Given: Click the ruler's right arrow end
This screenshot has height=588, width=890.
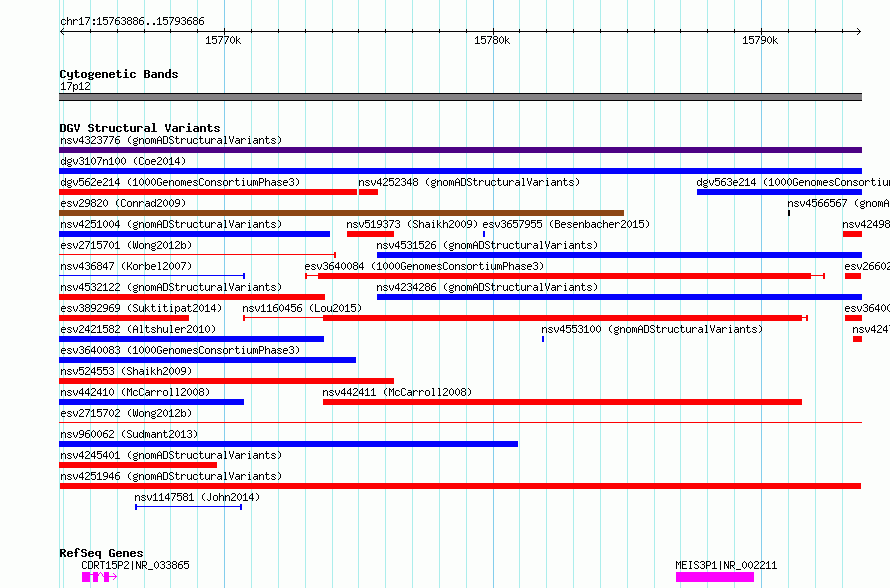Looking at the screenshot, I should tap(859, 31).
